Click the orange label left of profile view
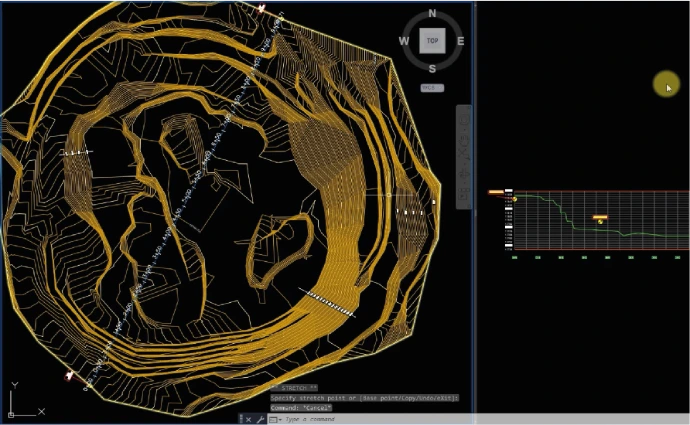The height and width of the screenshot is (425, 690). pyautogui.click(x=496, y=192)
